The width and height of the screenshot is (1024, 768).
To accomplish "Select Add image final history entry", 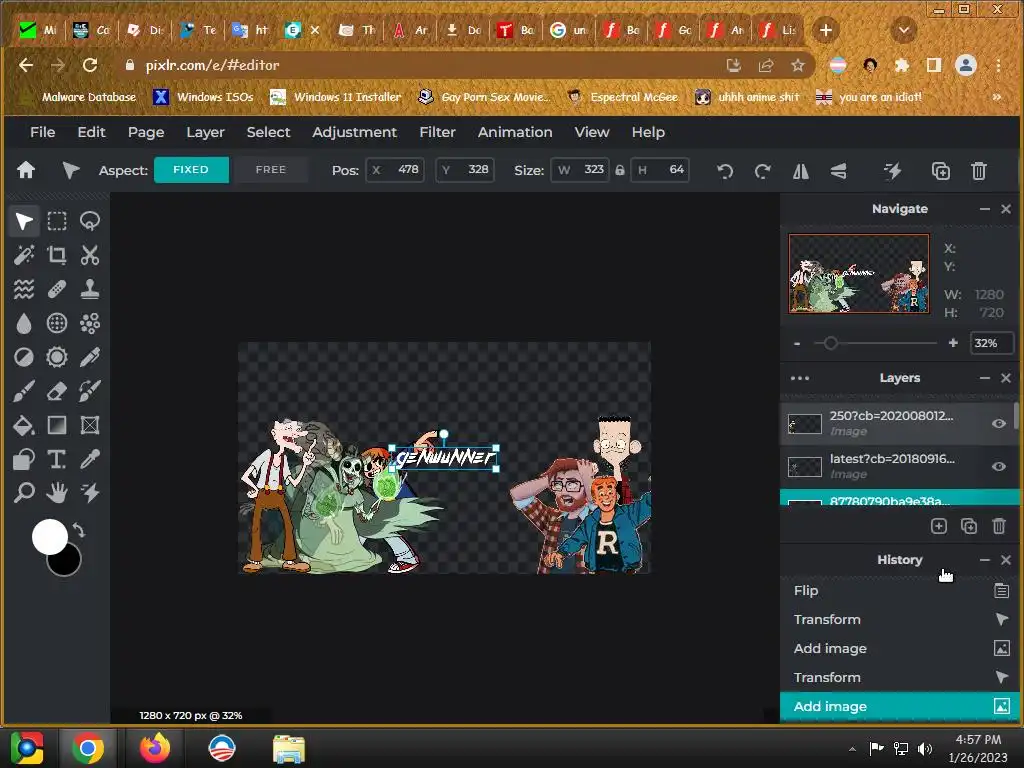I will 901,707.
